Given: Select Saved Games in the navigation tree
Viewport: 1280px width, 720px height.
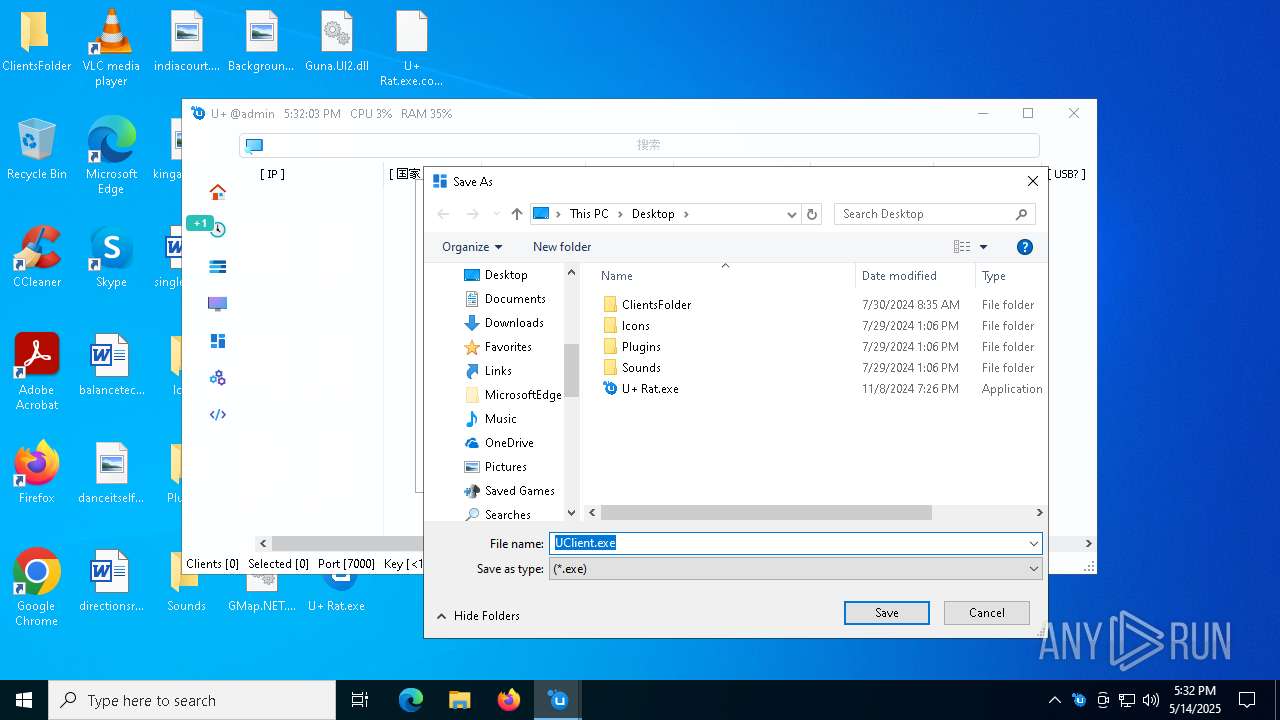Looking at the screenshot, I should click(520, 491).
